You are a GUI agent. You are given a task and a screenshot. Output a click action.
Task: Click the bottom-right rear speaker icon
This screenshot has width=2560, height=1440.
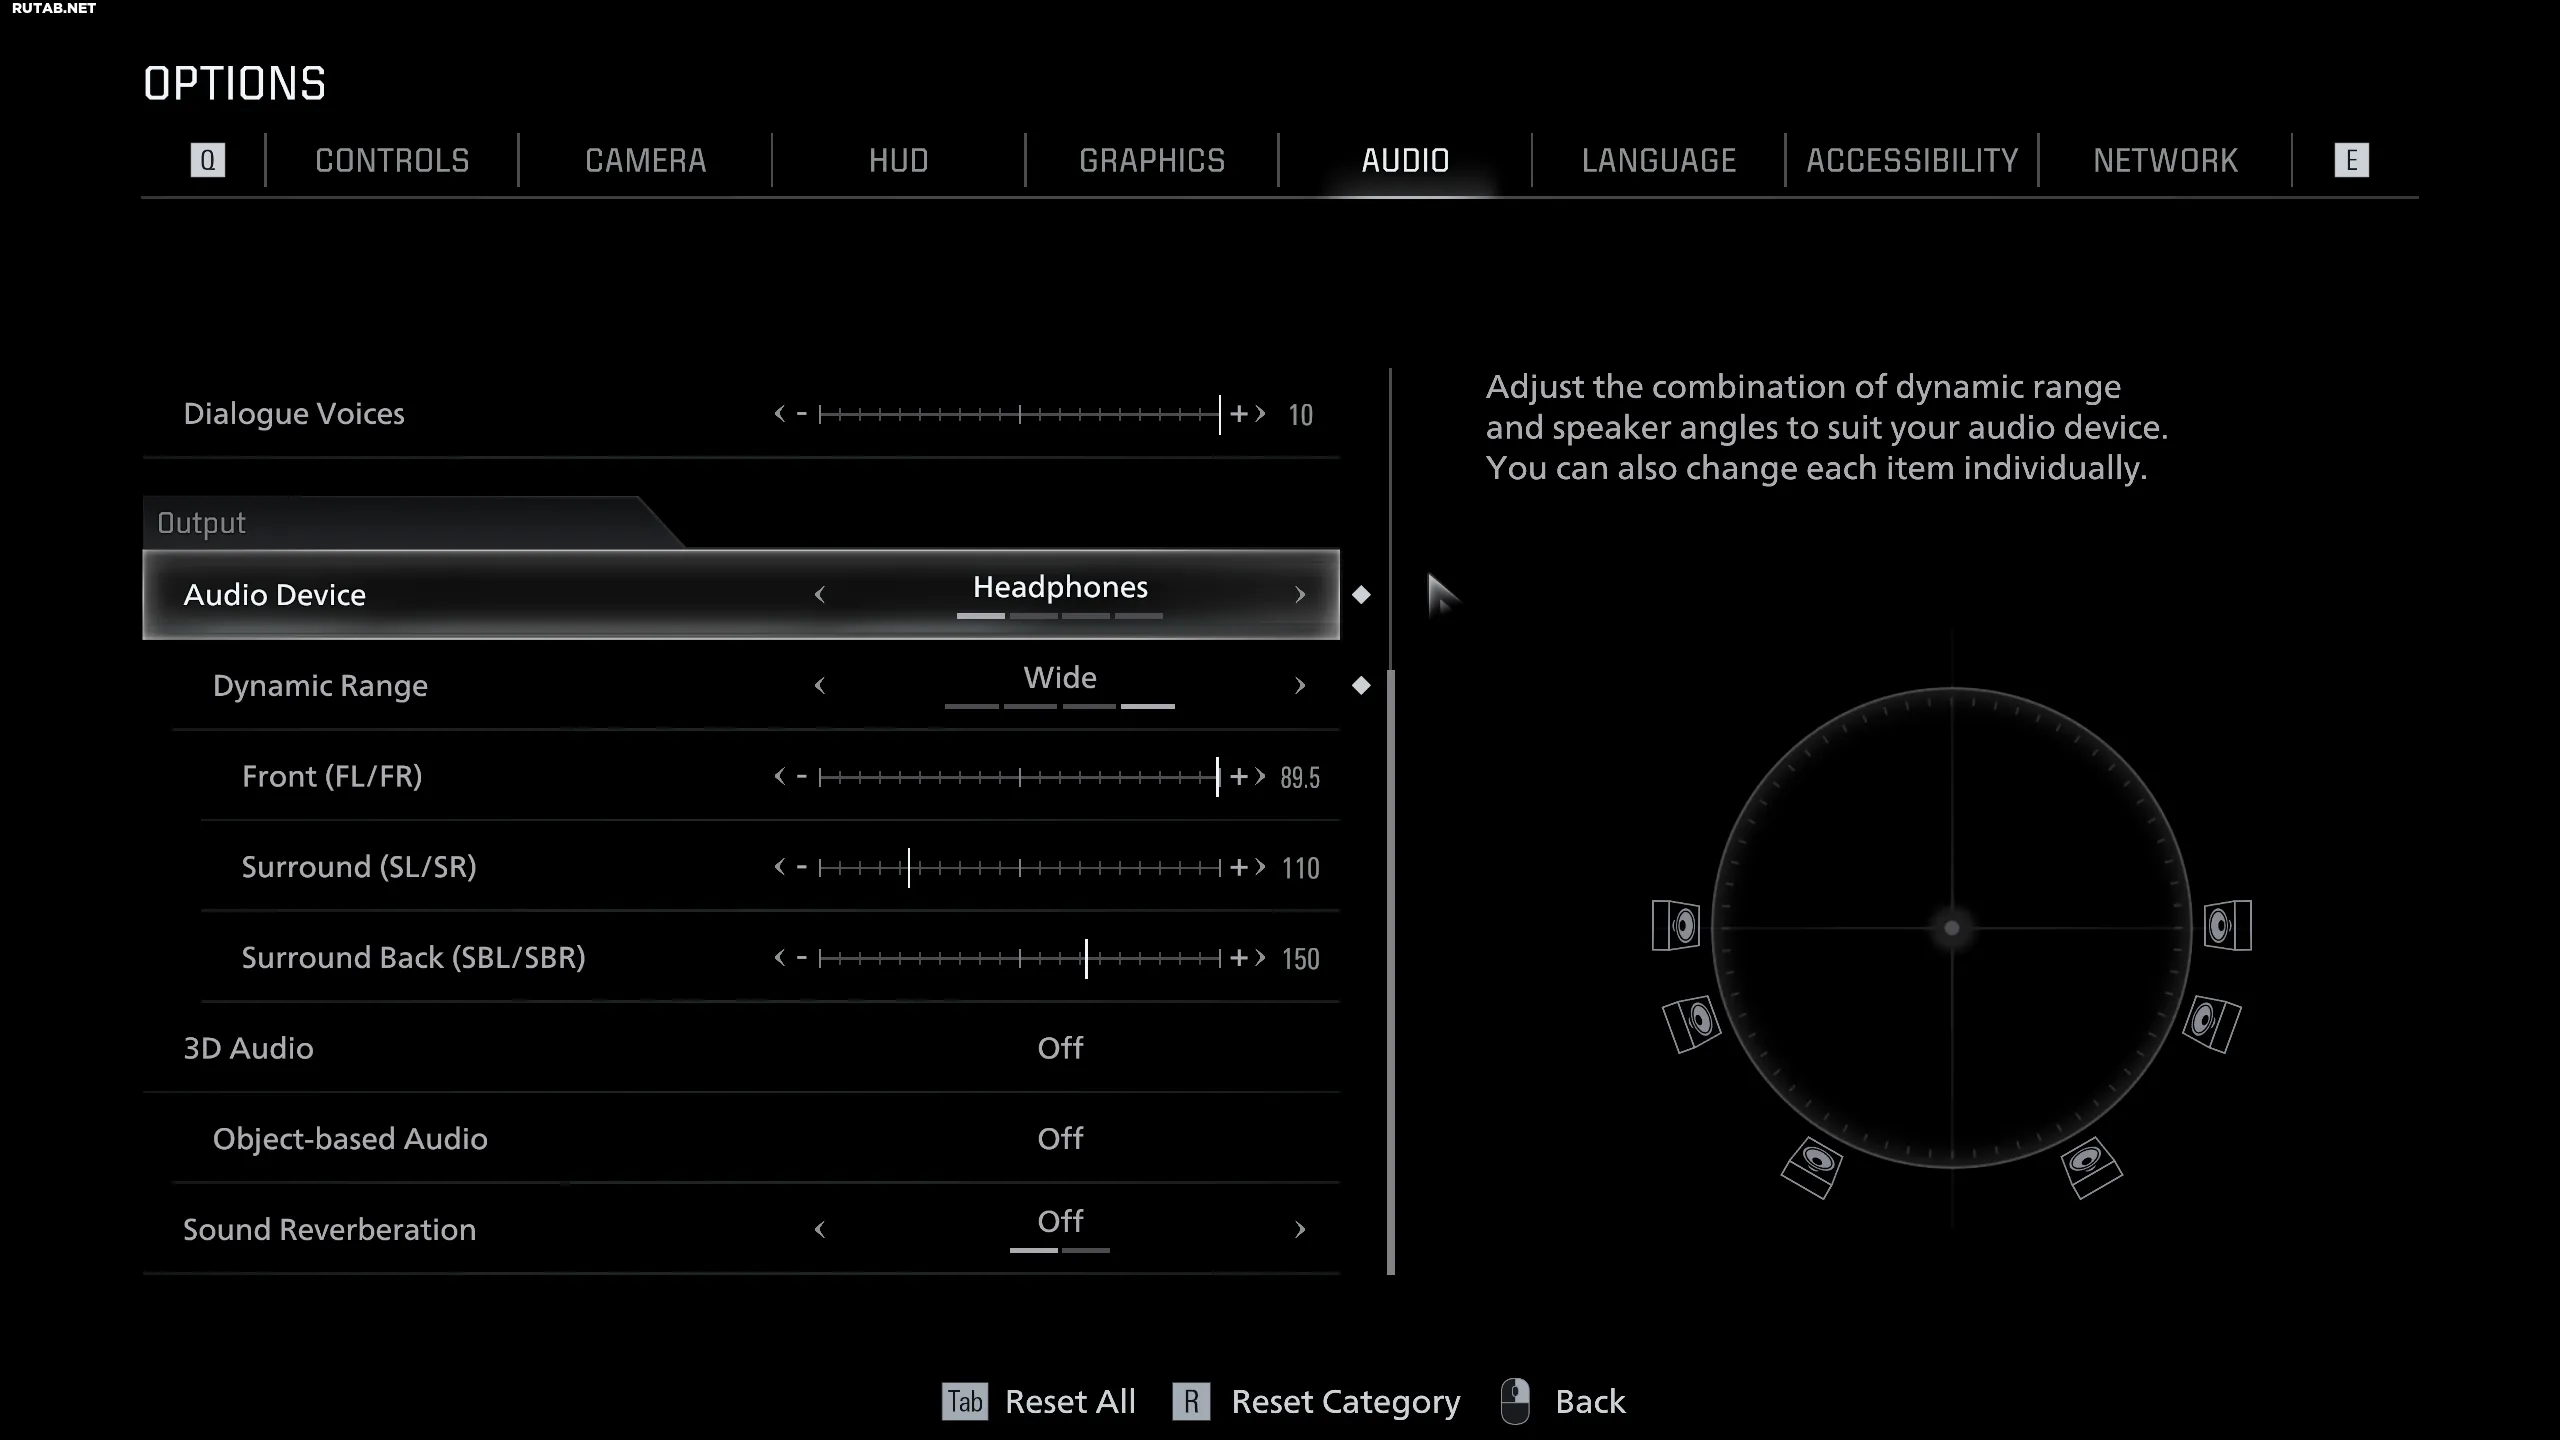pyautogui.click(x=2091, y=1166)
